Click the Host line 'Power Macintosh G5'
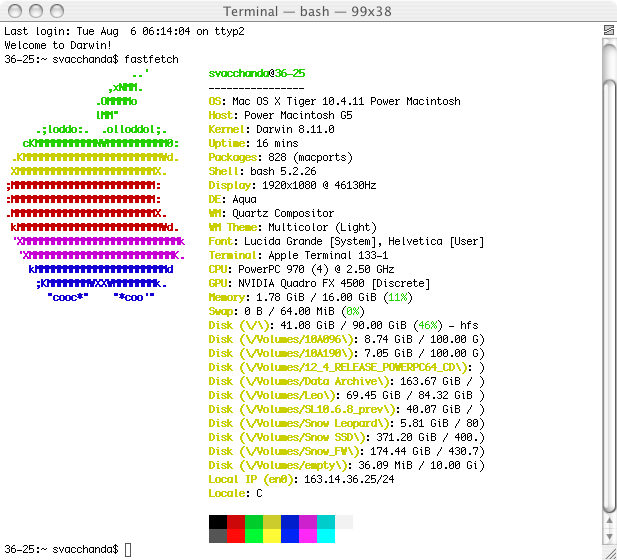The image size is (617, 560). (x=281, y=115)
